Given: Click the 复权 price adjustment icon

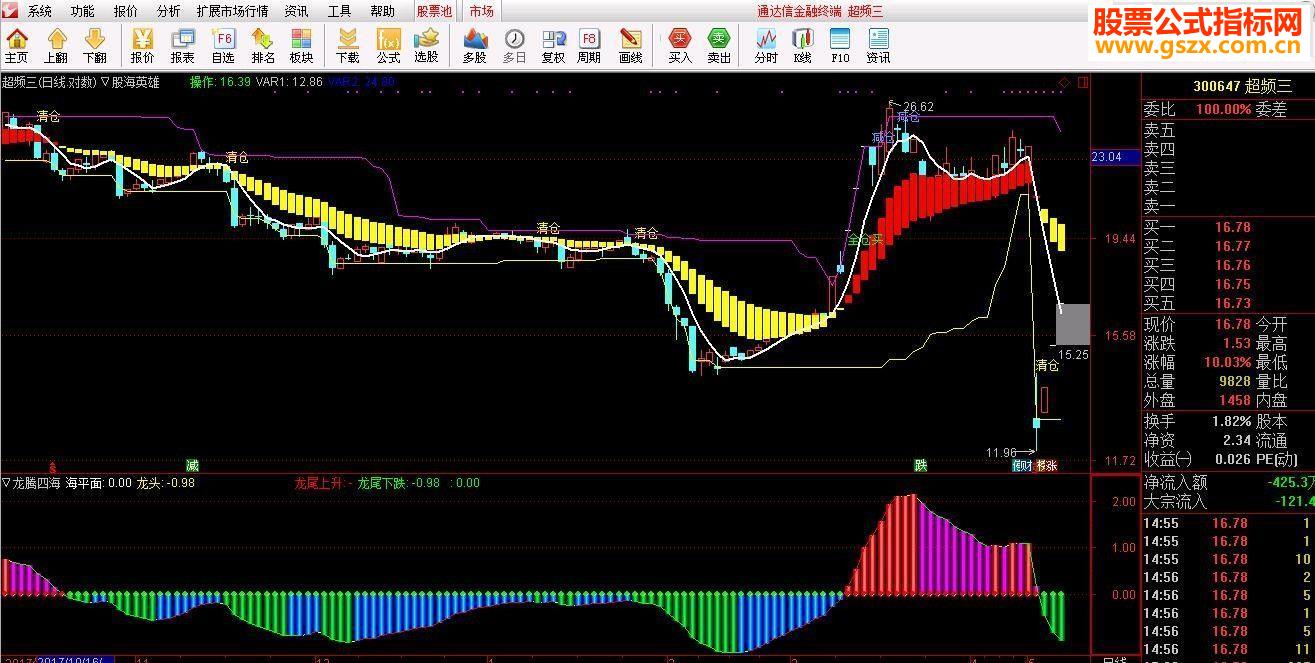Looking at the screenshot, I should [x=553, y=46].
